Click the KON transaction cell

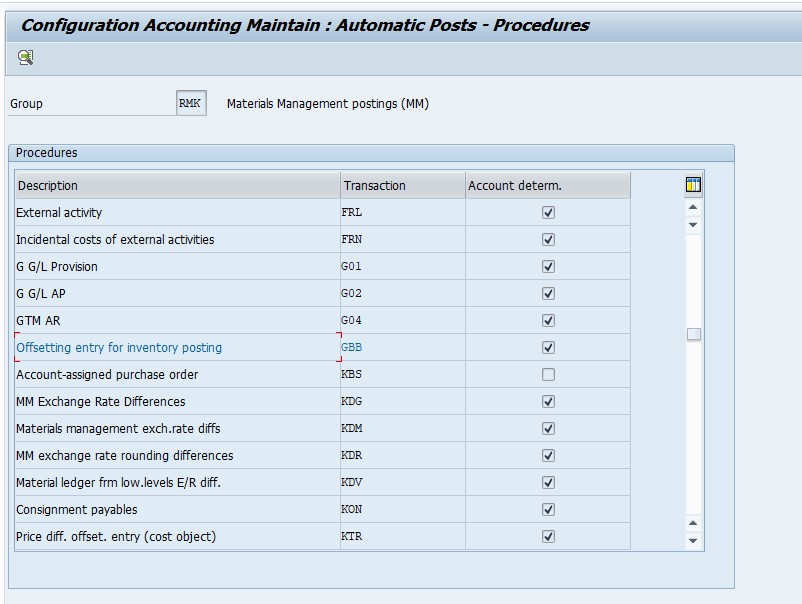(403, 510)
